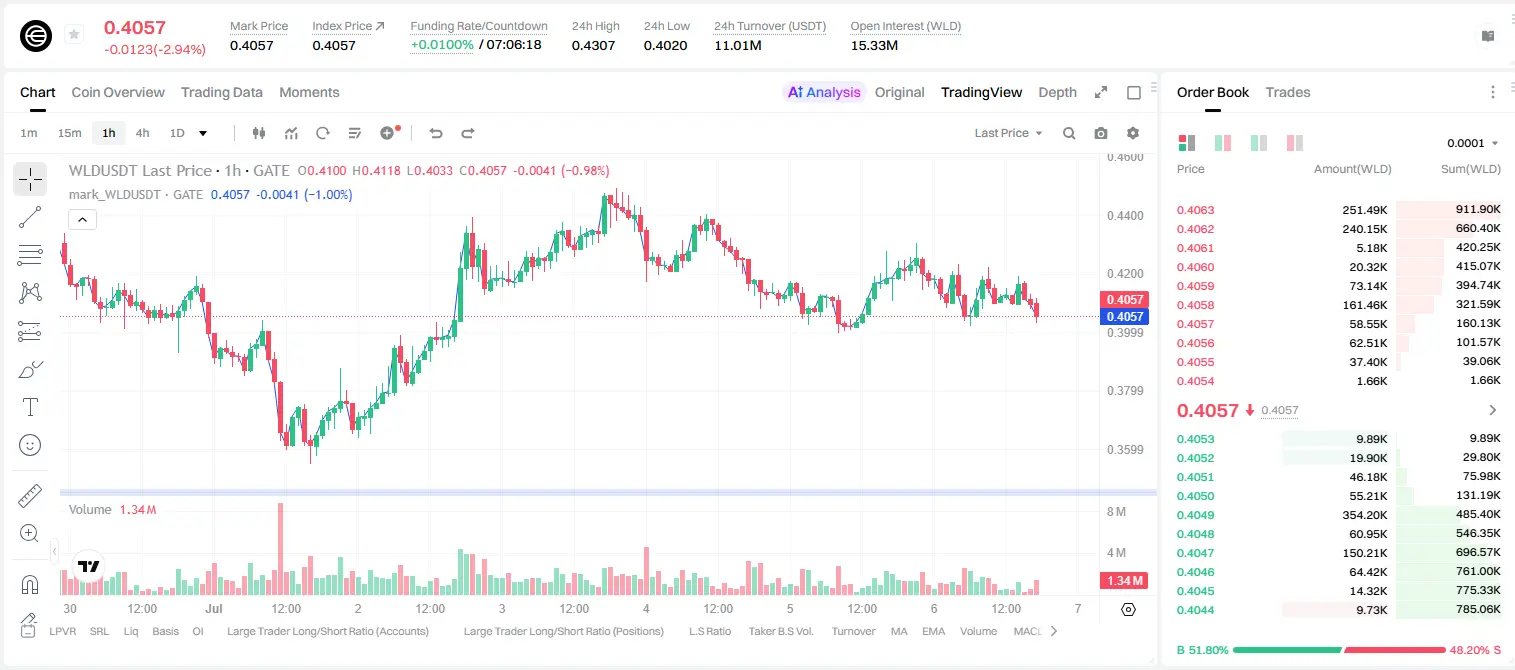The width and height of the screenshot is (1515, 670).
Task: Toggle the square layout checkbox beside Depth
Action: pyautogui.click(x=1134, y=92)
